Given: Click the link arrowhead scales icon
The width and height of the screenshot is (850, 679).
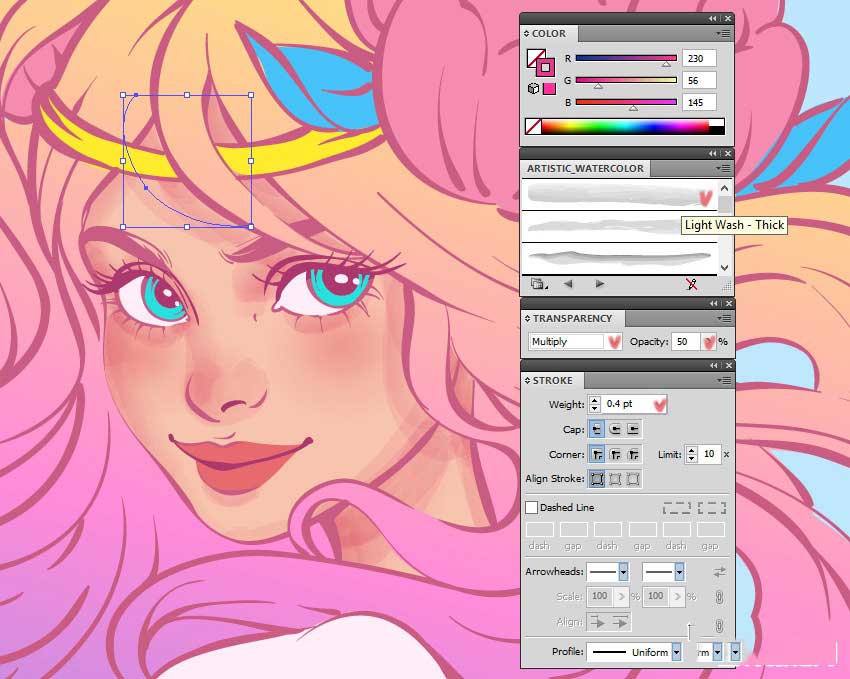Looking at the screenshot, I should pos(719,597).
